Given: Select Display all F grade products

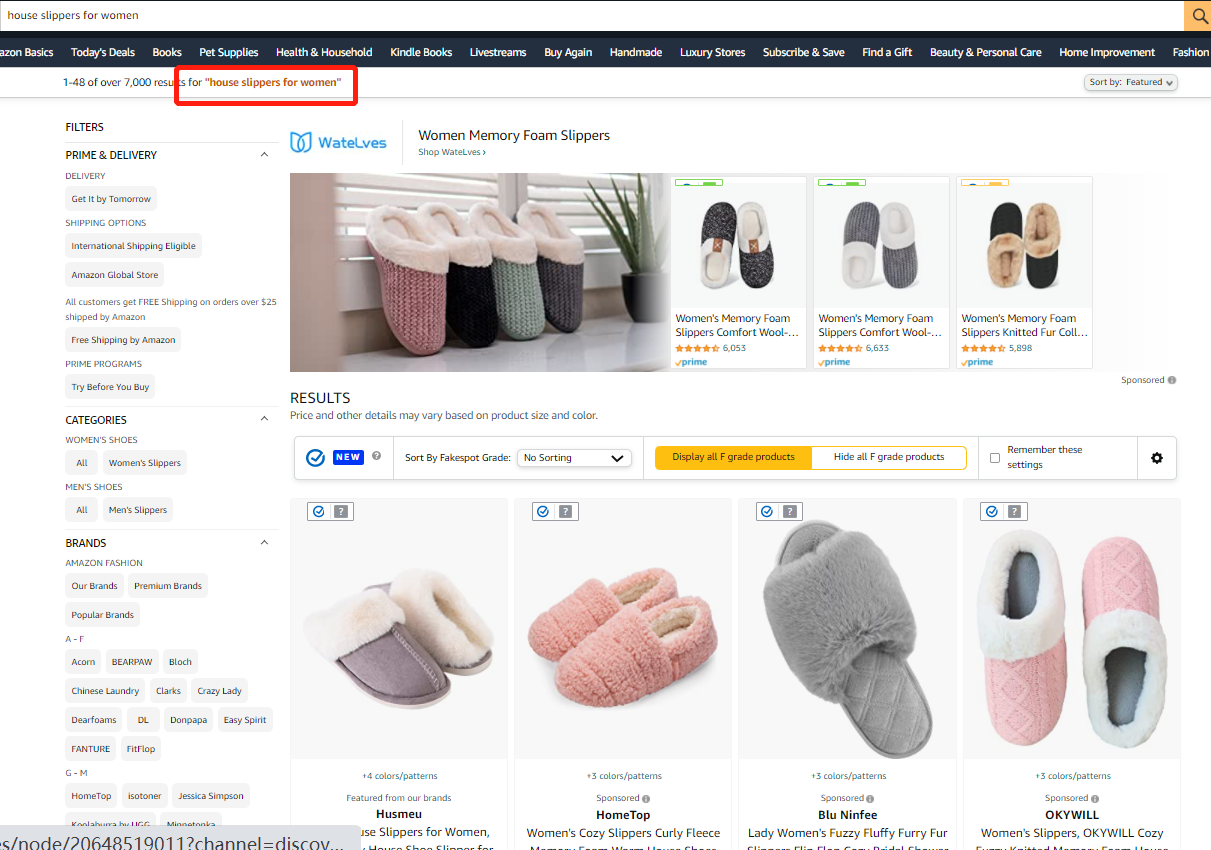Looking at the screenshot, I should tap(733, 457).
